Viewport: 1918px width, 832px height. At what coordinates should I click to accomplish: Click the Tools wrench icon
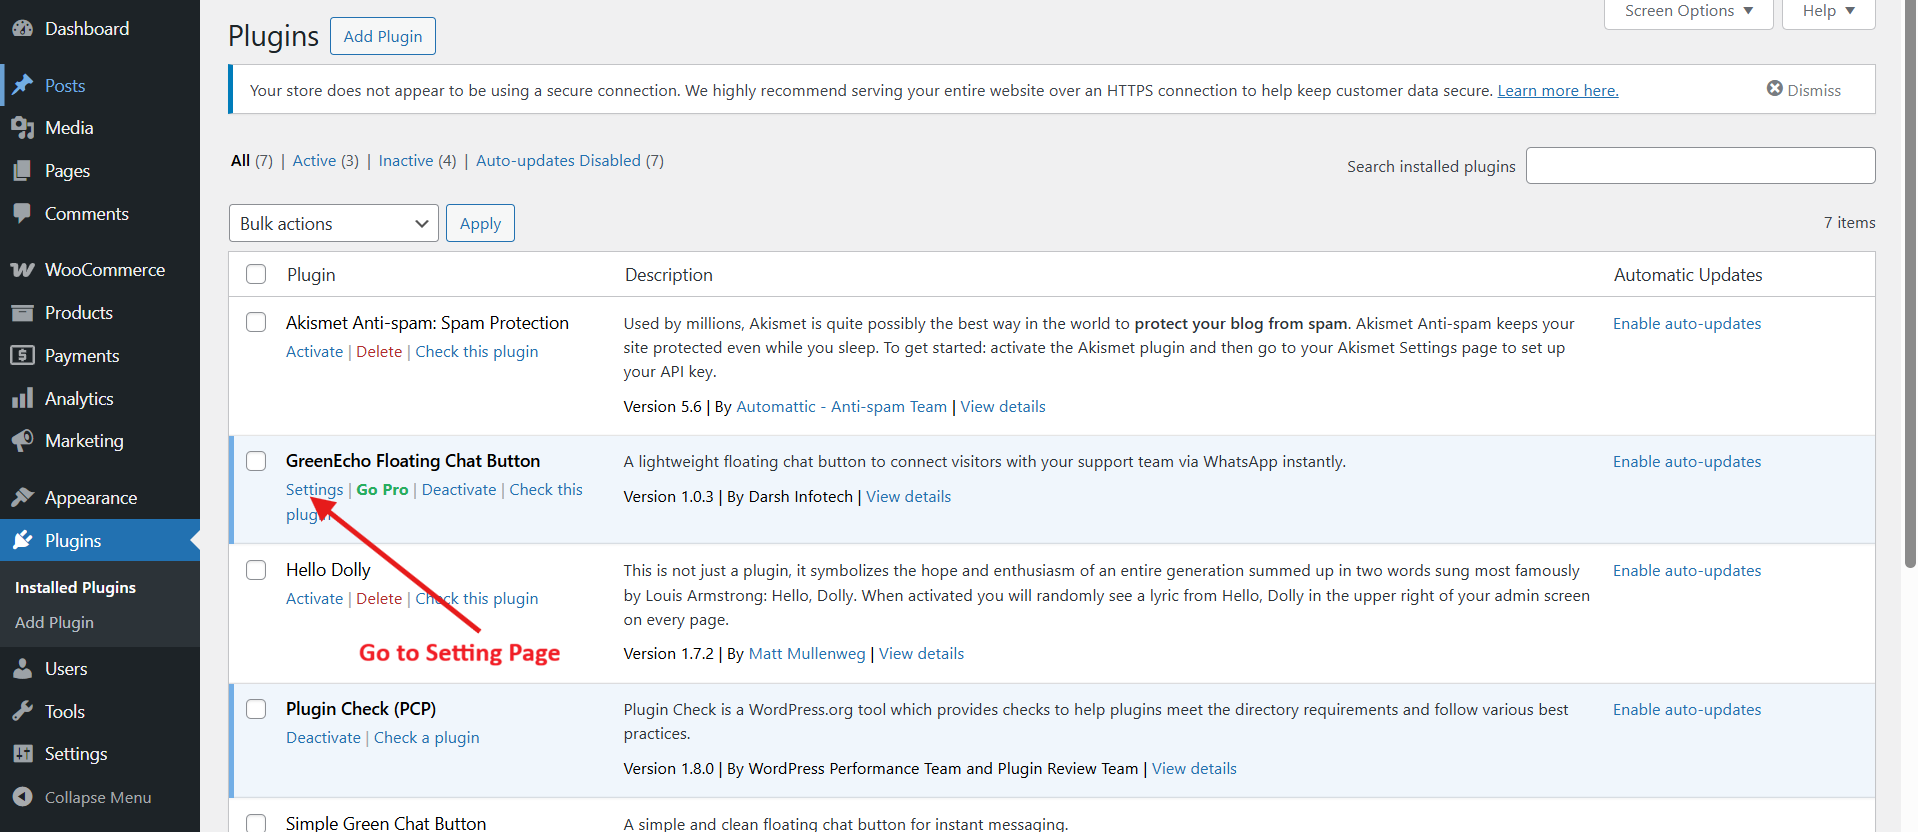point(22,711)
